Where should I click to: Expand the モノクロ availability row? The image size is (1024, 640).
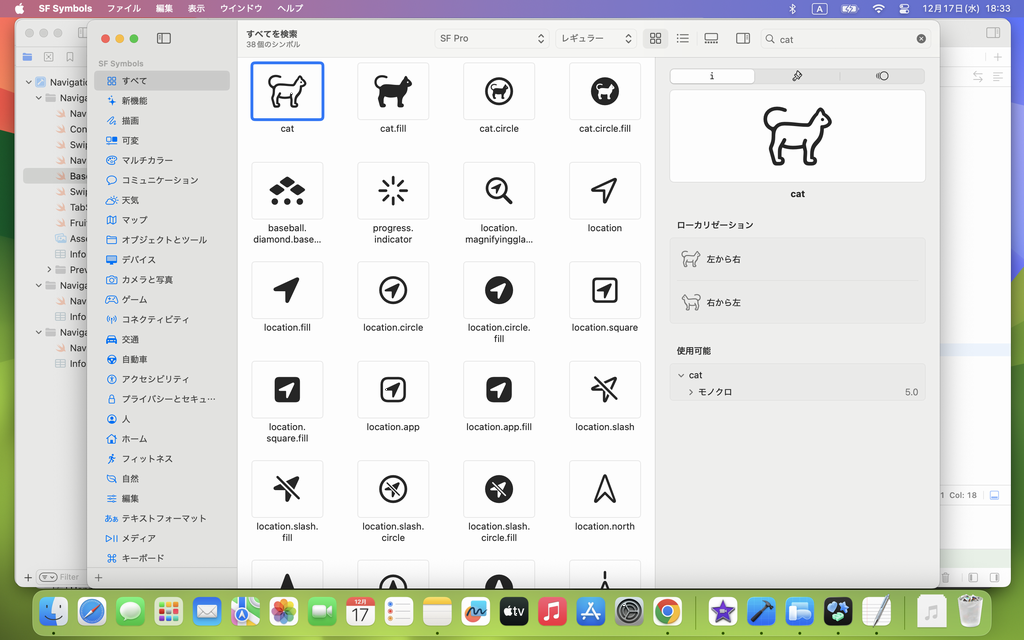pyautogui.click(x=691, y=392)
